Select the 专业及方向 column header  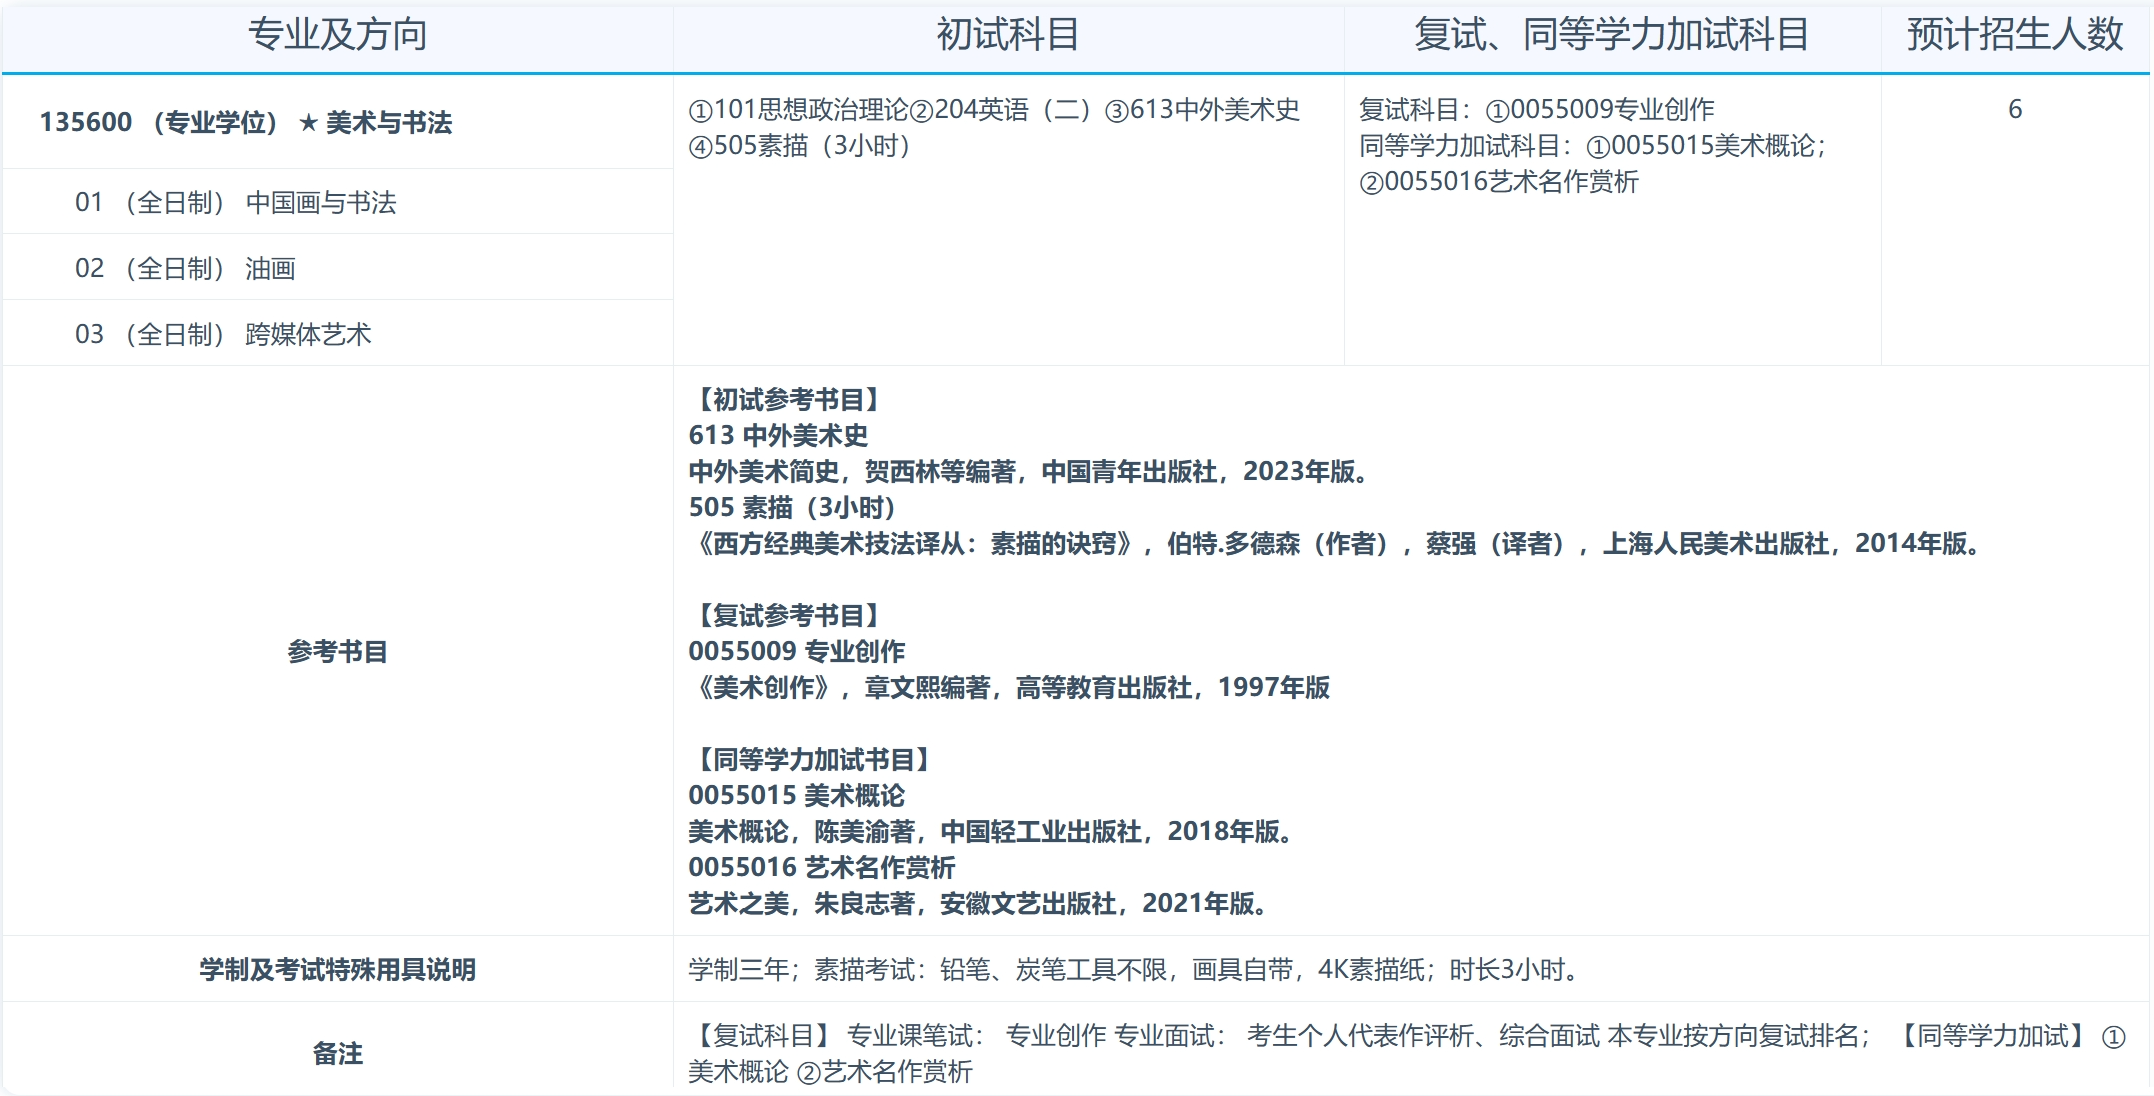coord(340,34)
